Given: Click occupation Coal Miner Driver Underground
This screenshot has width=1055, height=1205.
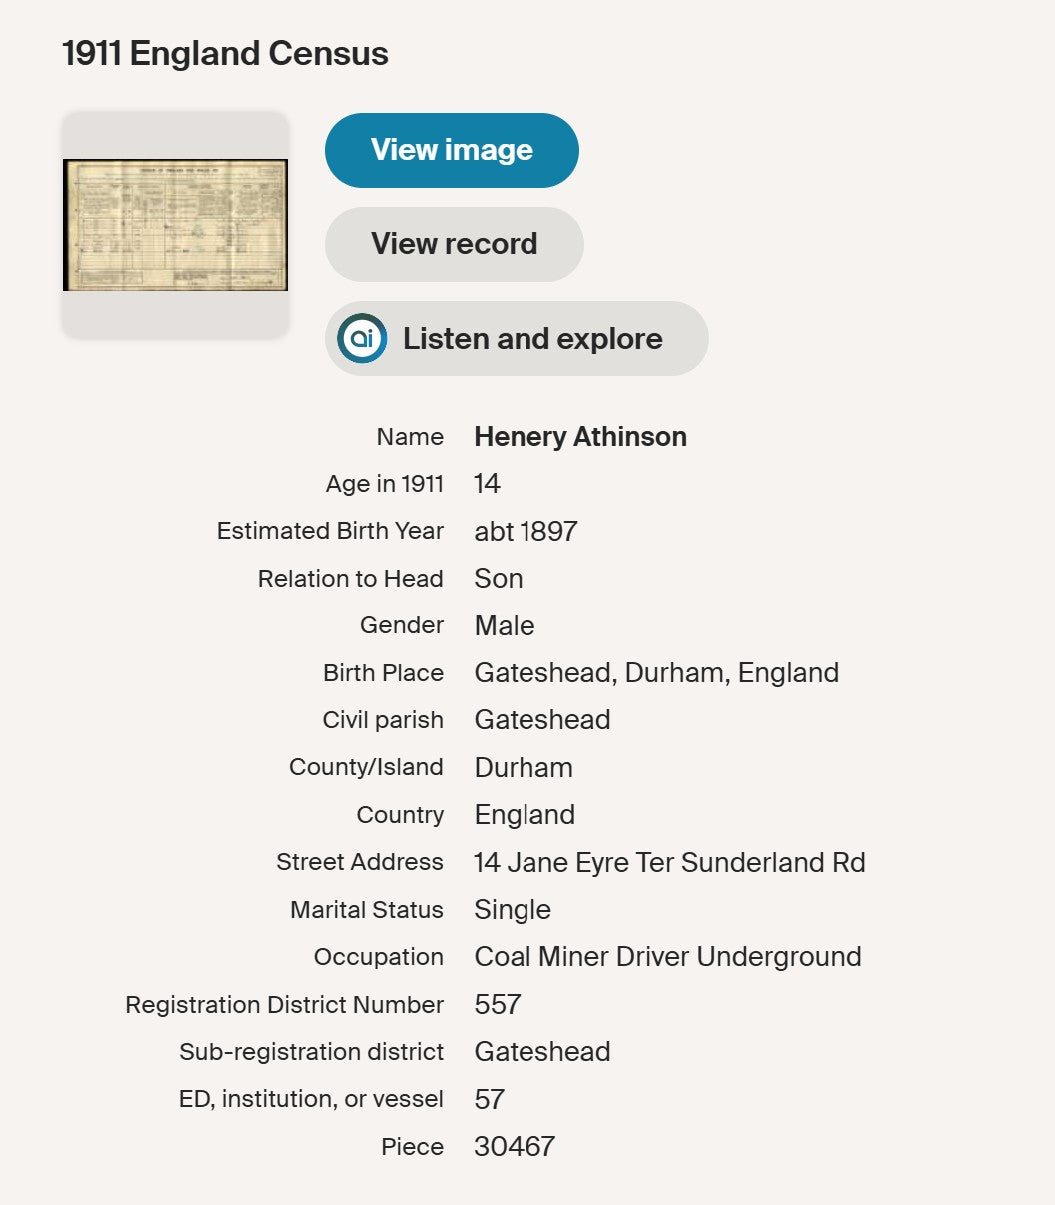Looking at the screenshot, I should [x=667, y=957].
